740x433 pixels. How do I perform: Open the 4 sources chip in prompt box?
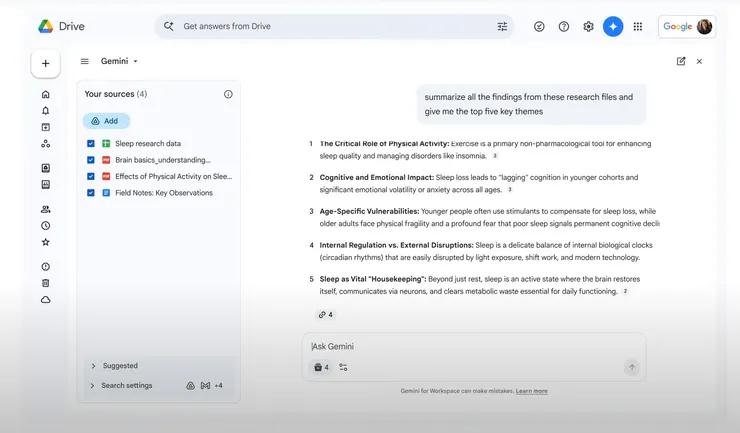321,367
